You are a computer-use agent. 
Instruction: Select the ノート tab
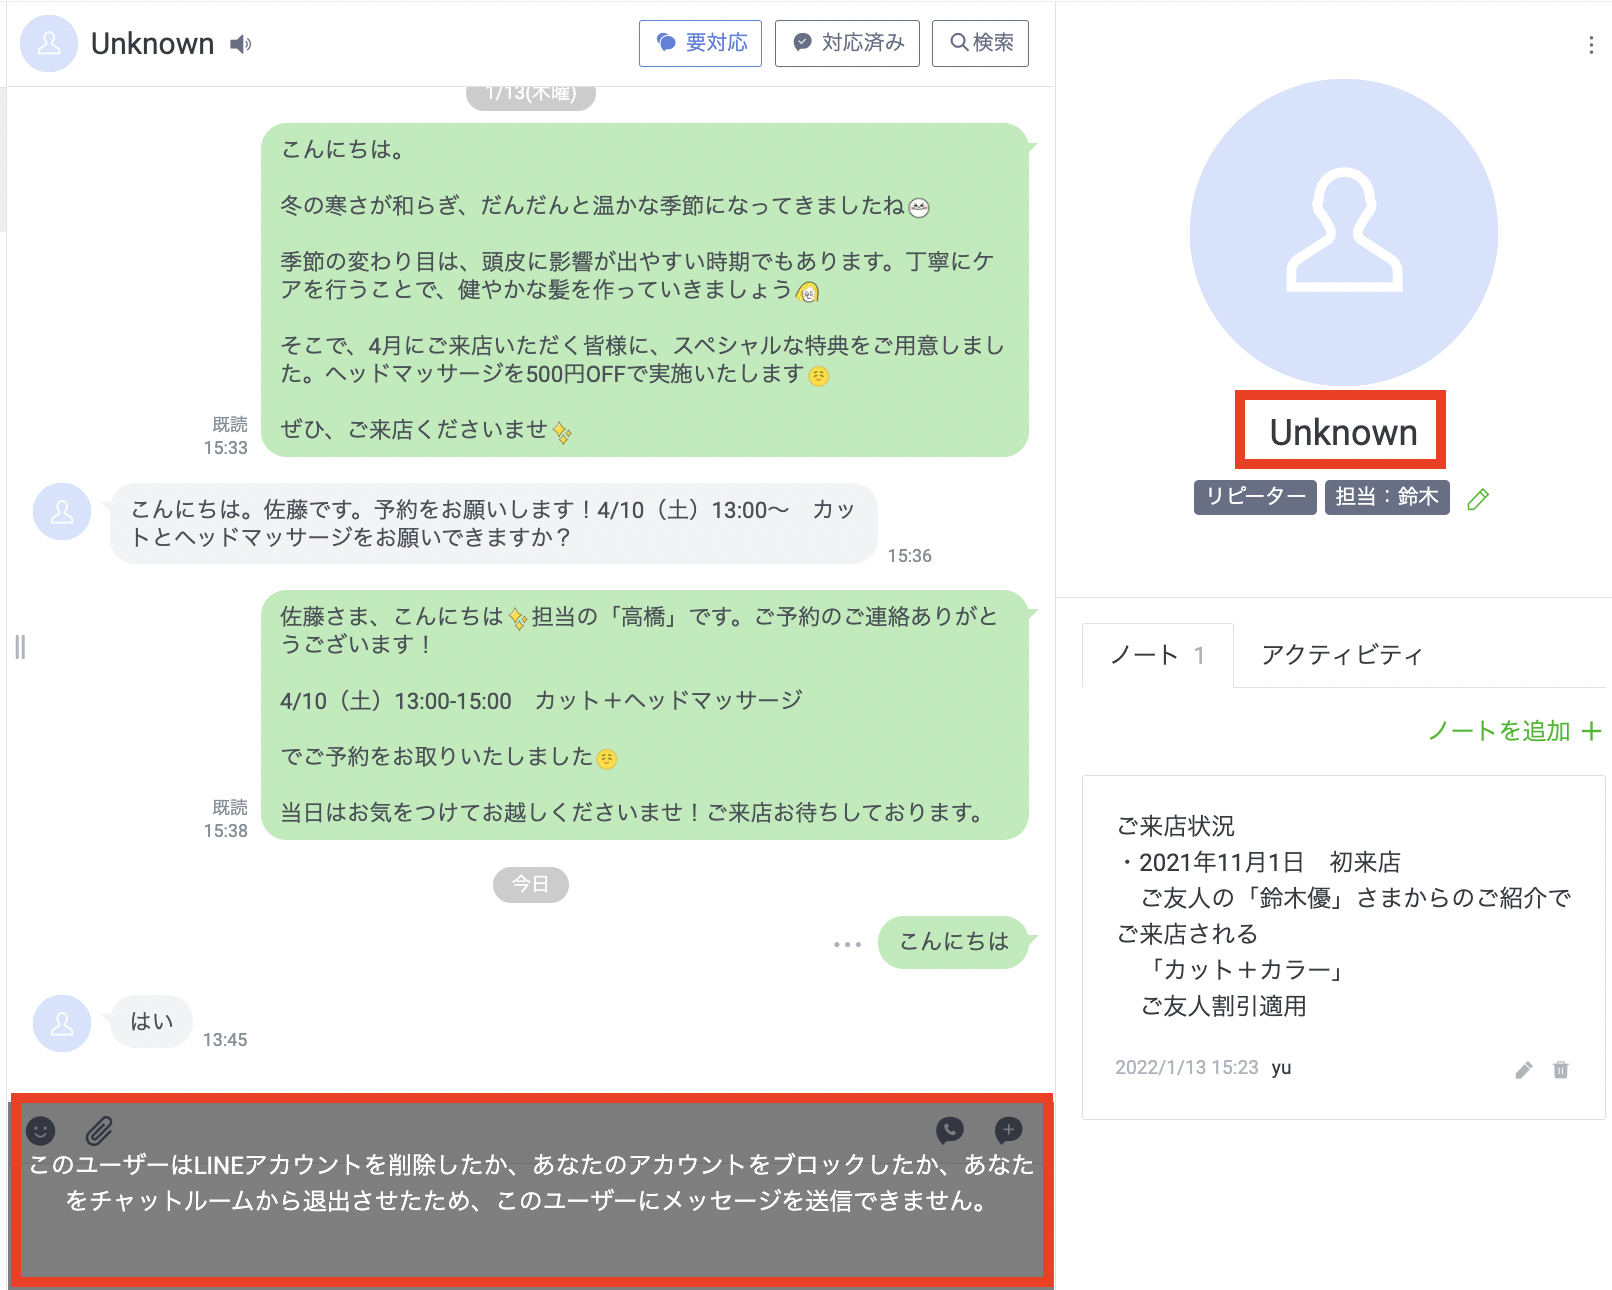click(x=1157, y=655)
